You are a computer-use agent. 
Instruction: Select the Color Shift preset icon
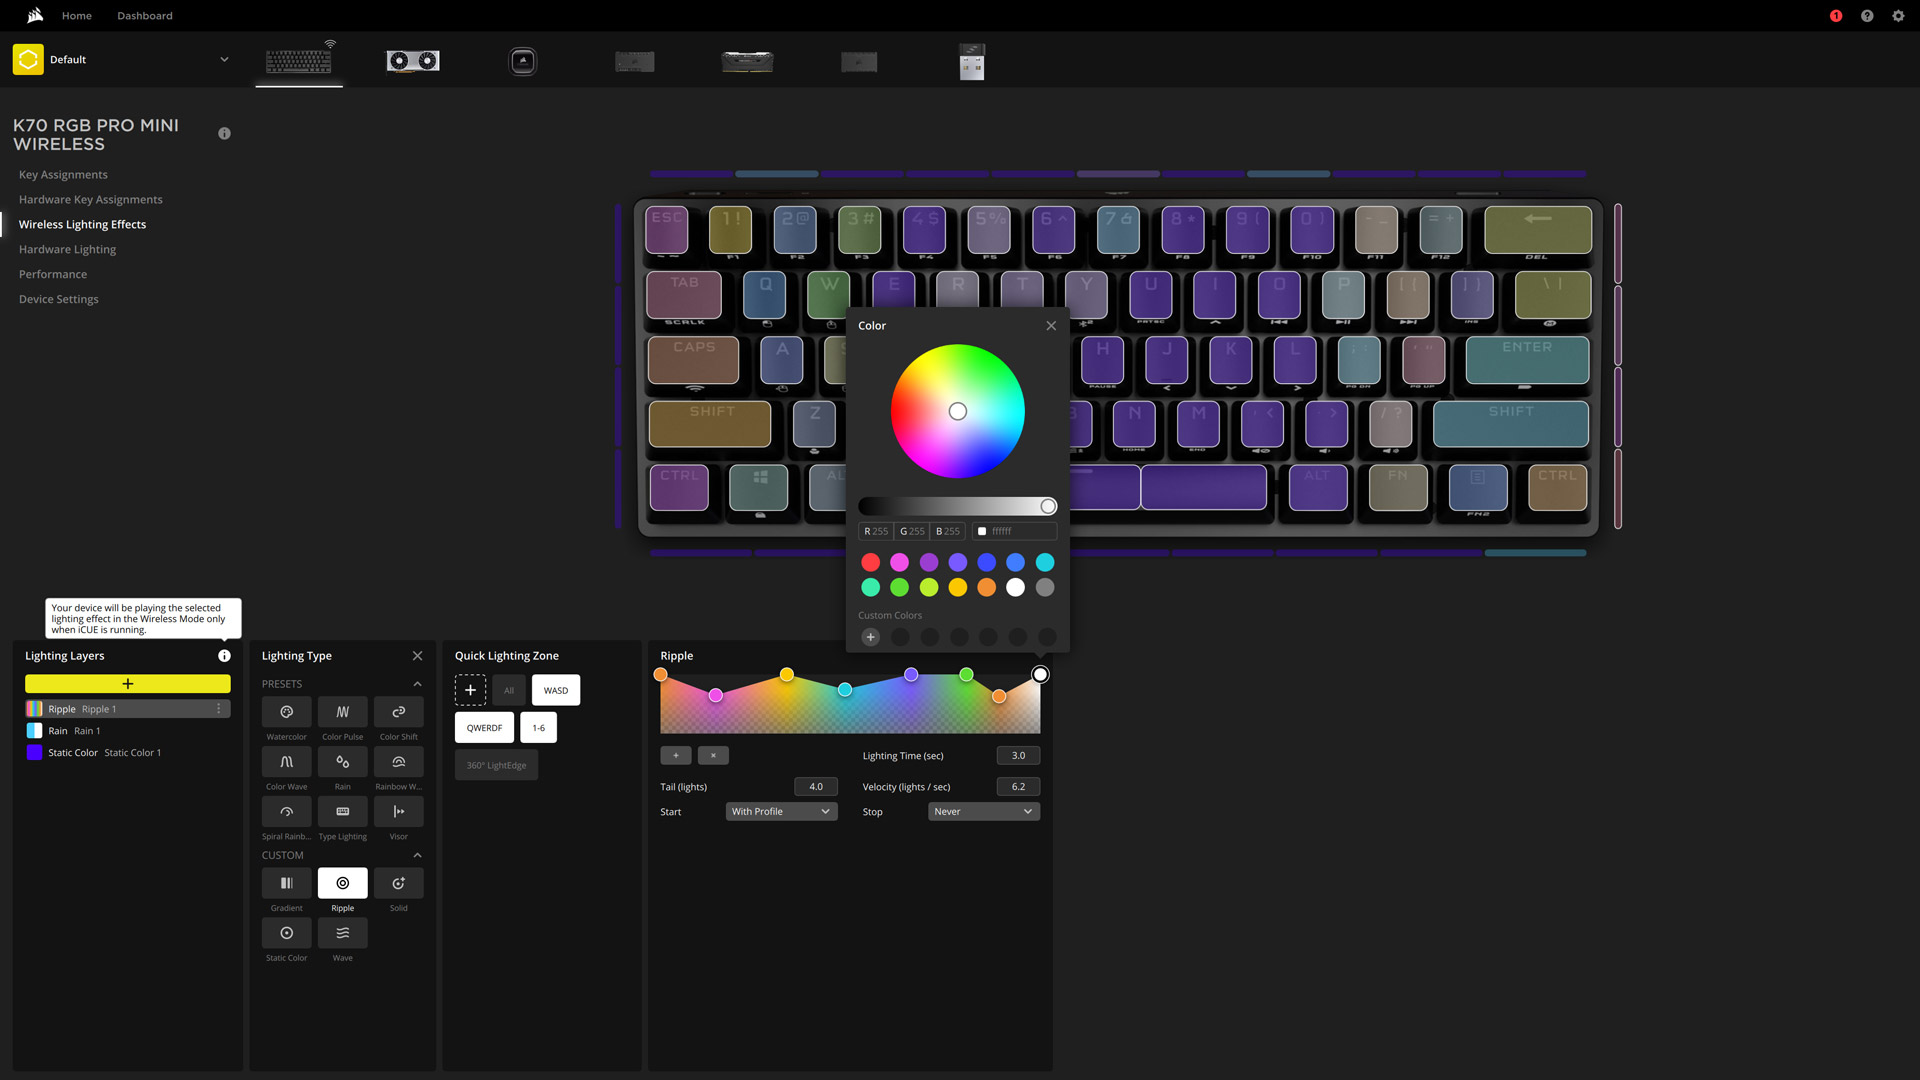pyautogui.click(x=398, y=712)
